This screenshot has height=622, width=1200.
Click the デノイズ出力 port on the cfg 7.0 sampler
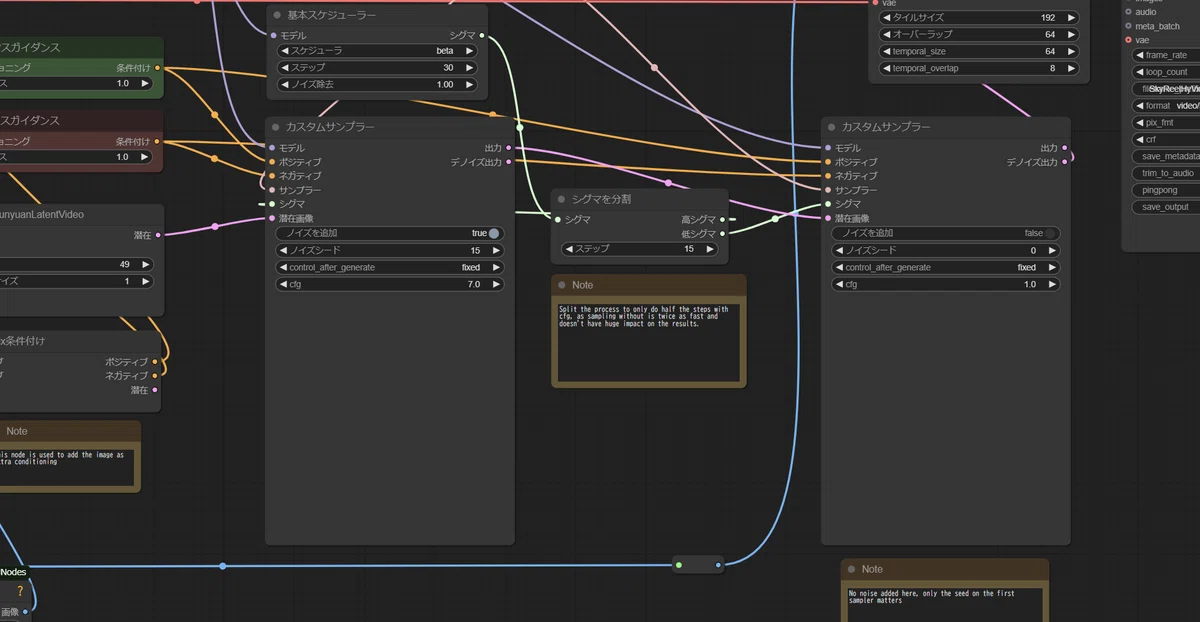click(508, 162)
